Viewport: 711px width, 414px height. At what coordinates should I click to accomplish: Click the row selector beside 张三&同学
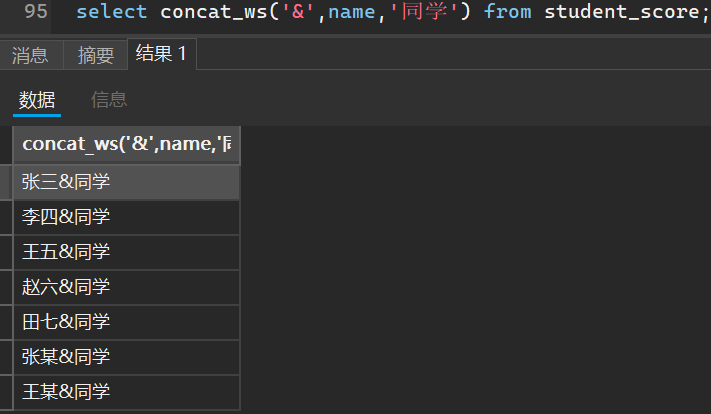6,182
